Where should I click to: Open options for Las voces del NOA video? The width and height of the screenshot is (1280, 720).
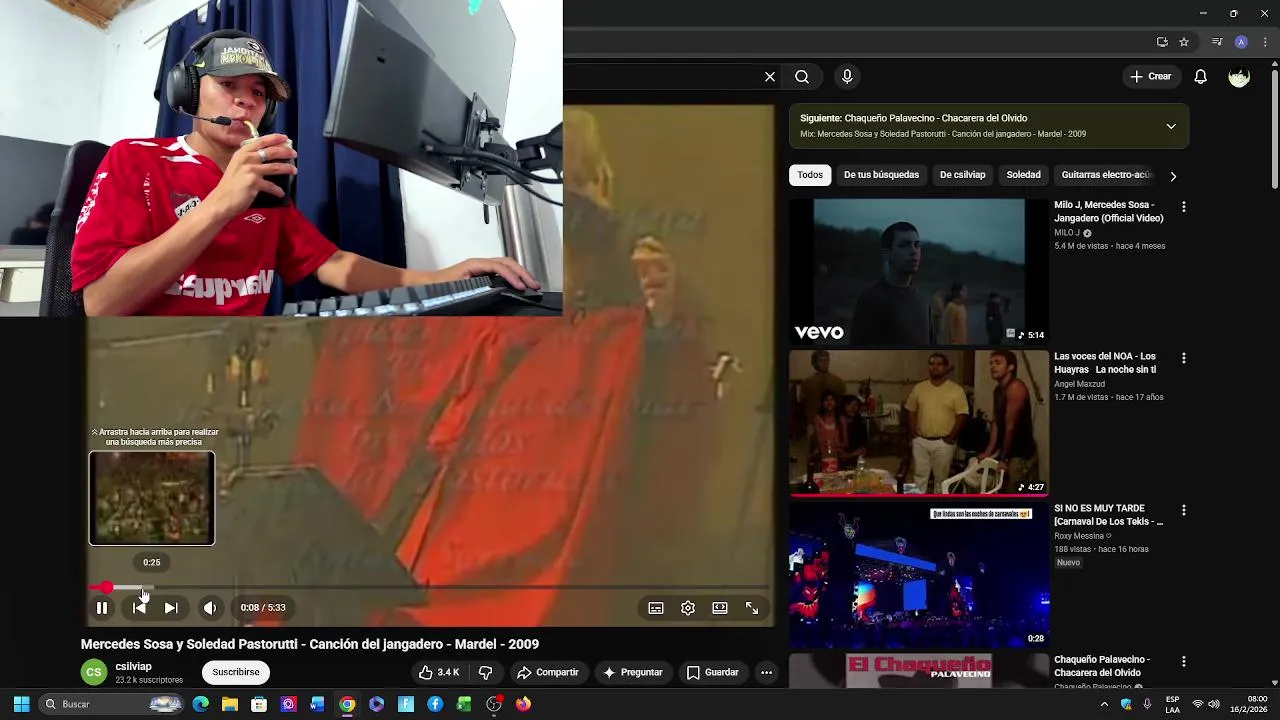(x=1184, y=358)
